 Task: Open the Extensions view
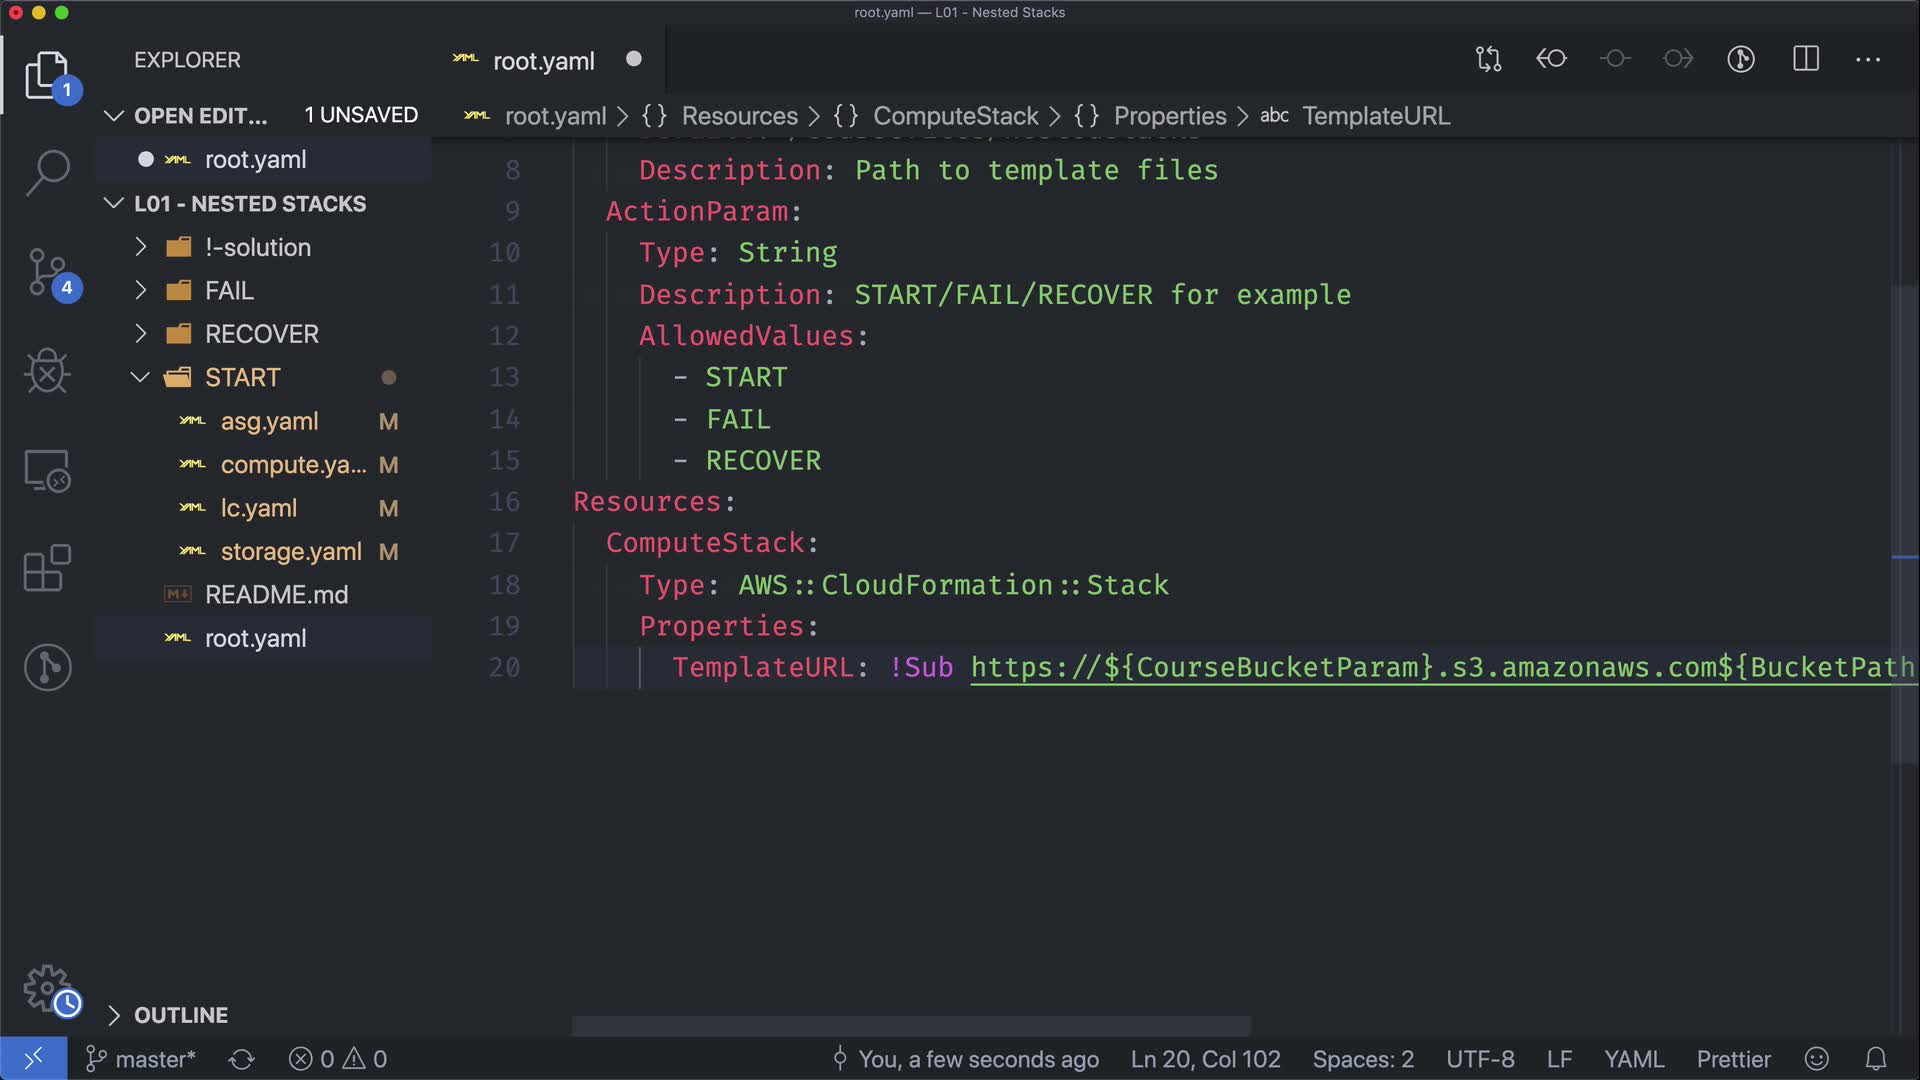point(47,568)
